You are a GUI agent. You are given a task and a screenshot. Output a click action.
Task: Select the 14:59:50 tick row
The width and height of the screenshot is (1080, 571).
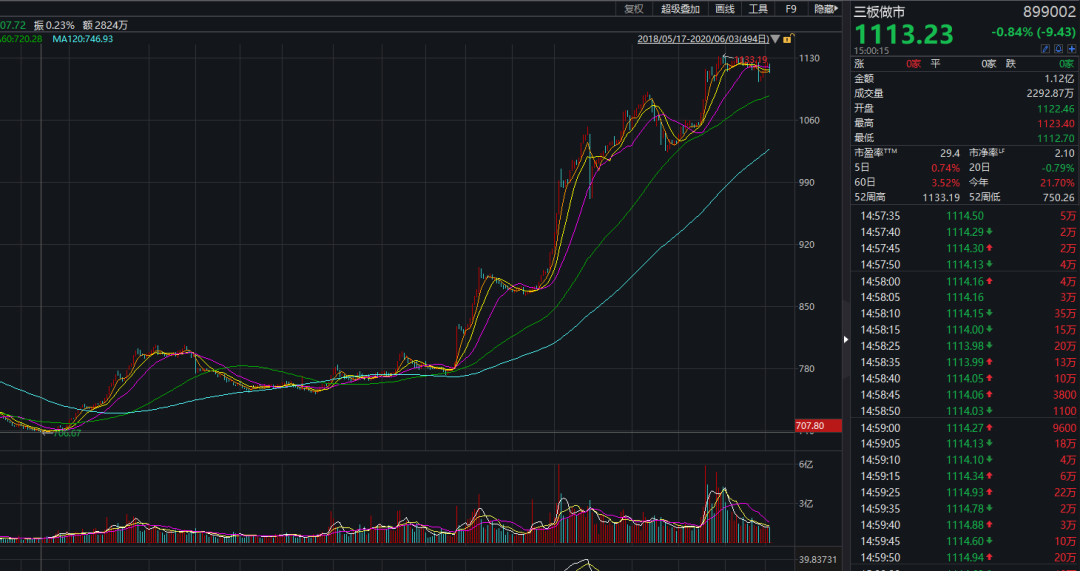(966, 557)
